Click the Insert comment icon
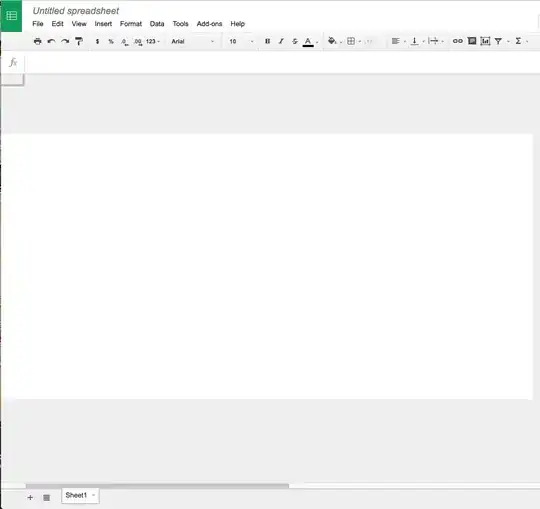540x509 pixels. pos(471,41)
